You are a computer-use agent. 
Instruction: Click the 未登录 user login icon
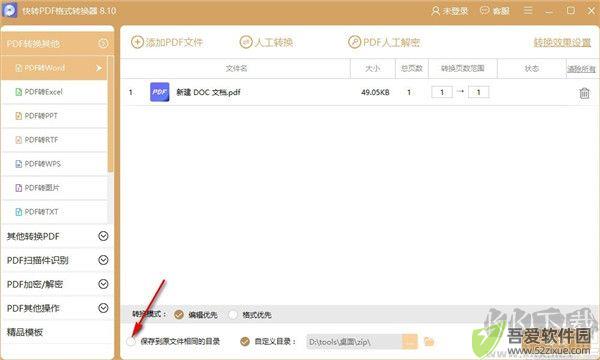(435, 11)
